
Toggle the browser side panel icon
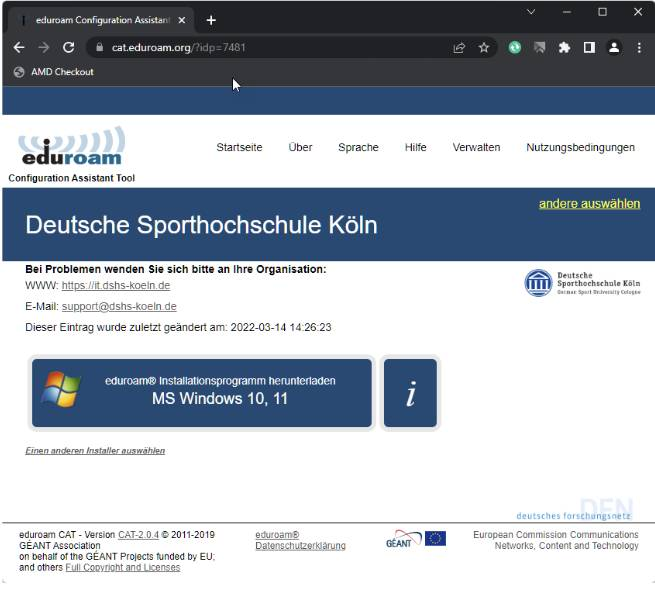coord(589,48)
